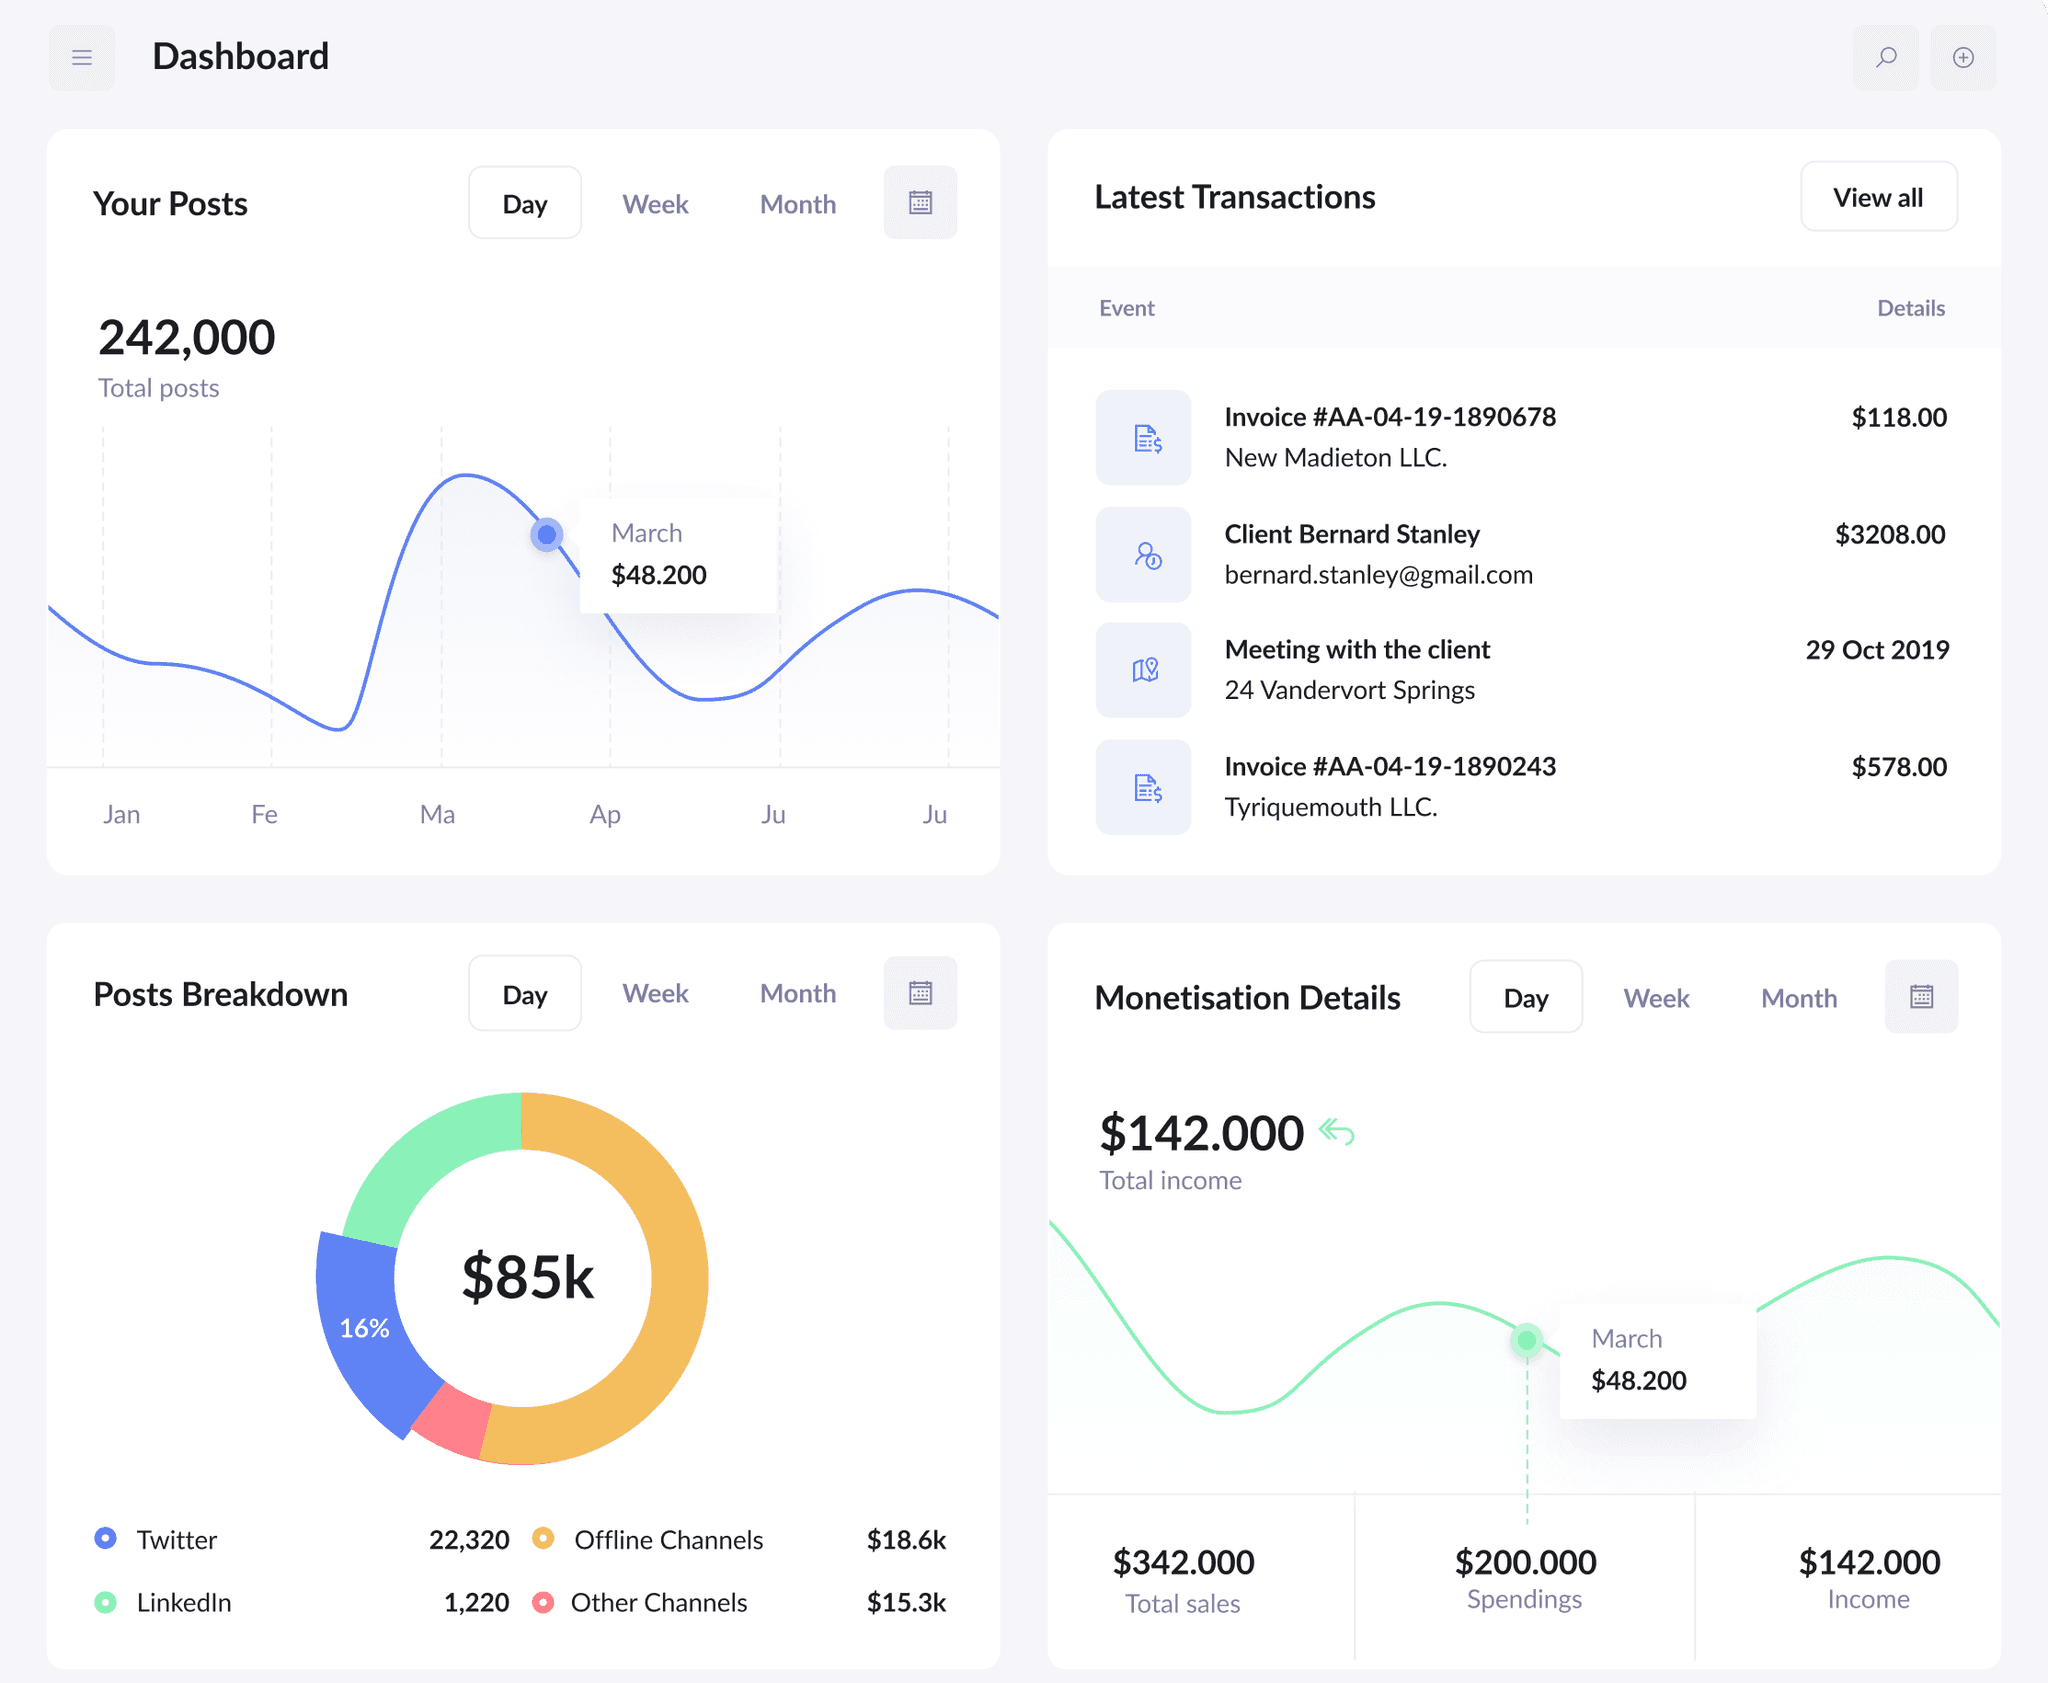2048x1683 pixels.
Task: Open the calendar picker in Your Posts panel
Action: point(919,202)
